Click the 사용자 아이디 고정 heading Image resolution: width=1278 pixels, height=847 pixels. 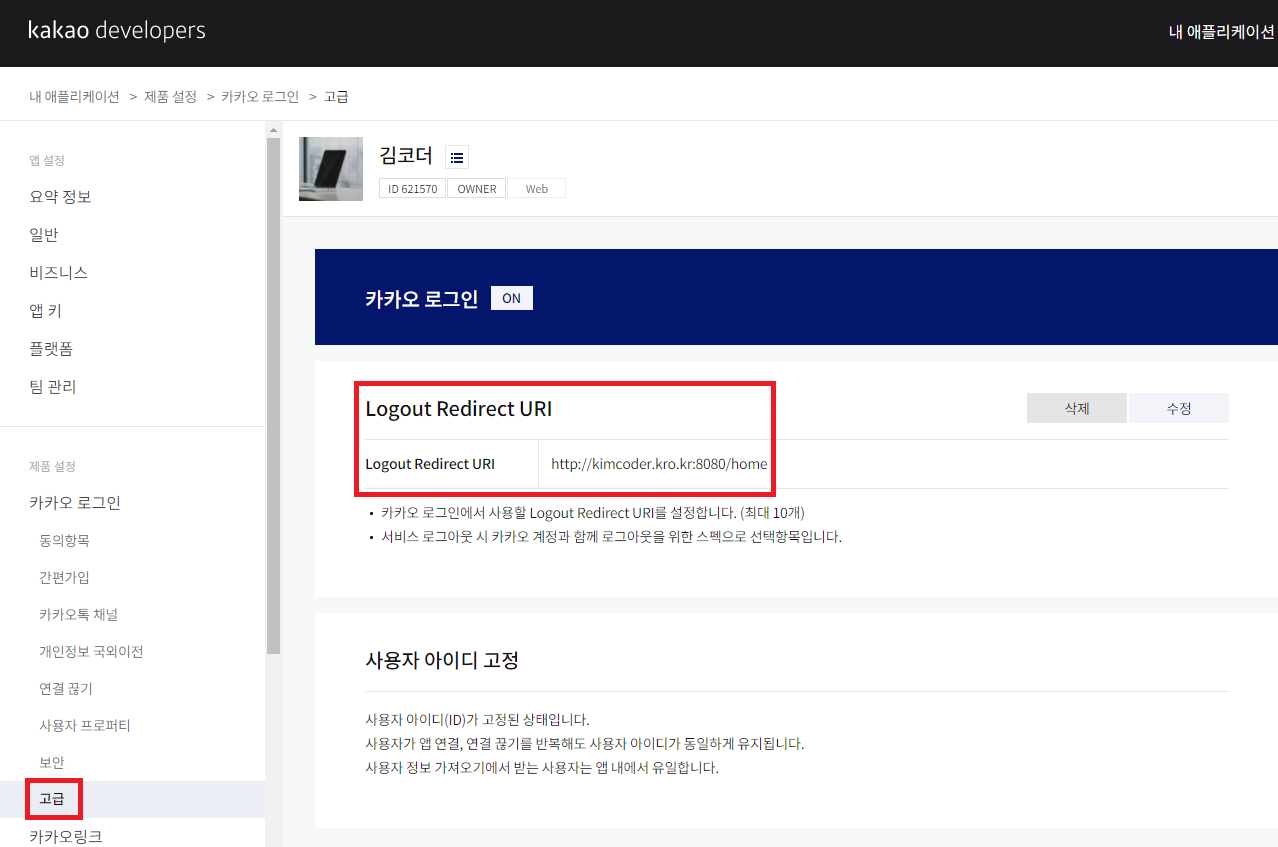[442, 660]
